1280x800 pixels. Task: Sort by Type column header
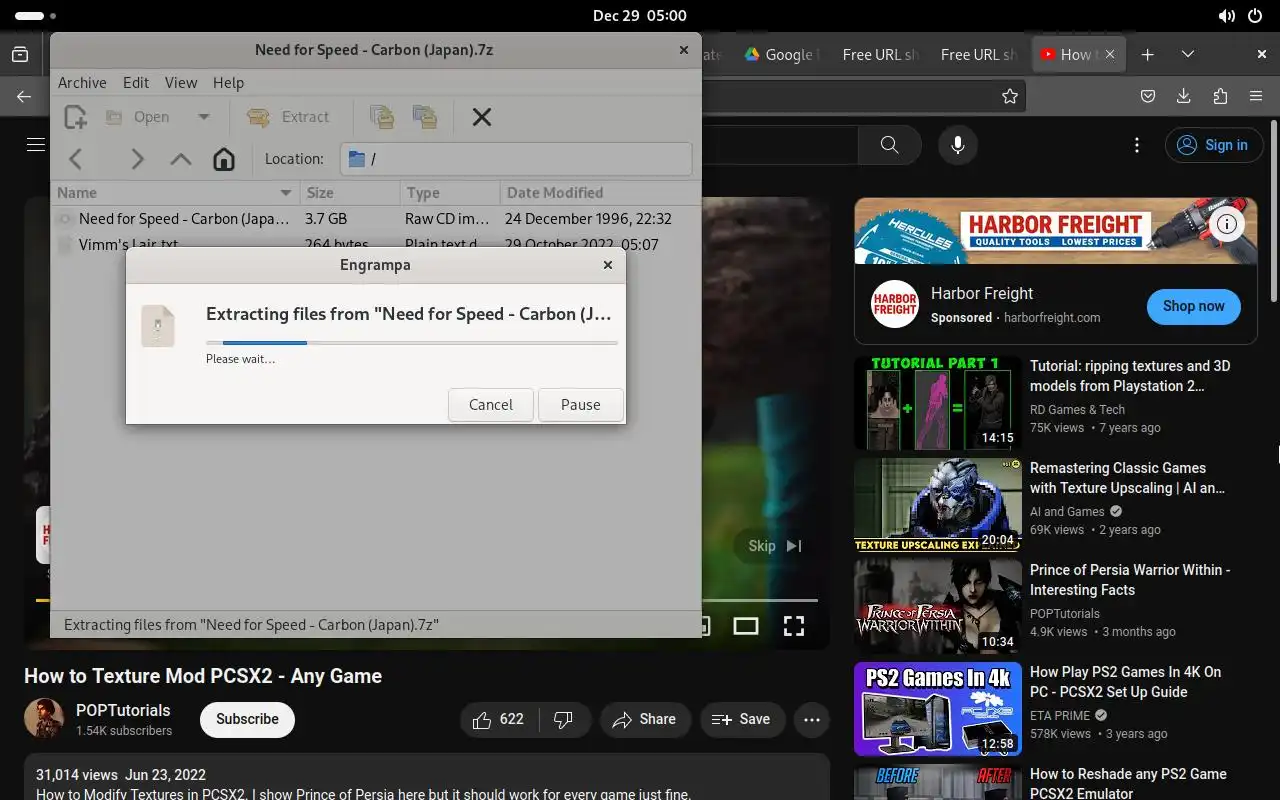(450, 193)
